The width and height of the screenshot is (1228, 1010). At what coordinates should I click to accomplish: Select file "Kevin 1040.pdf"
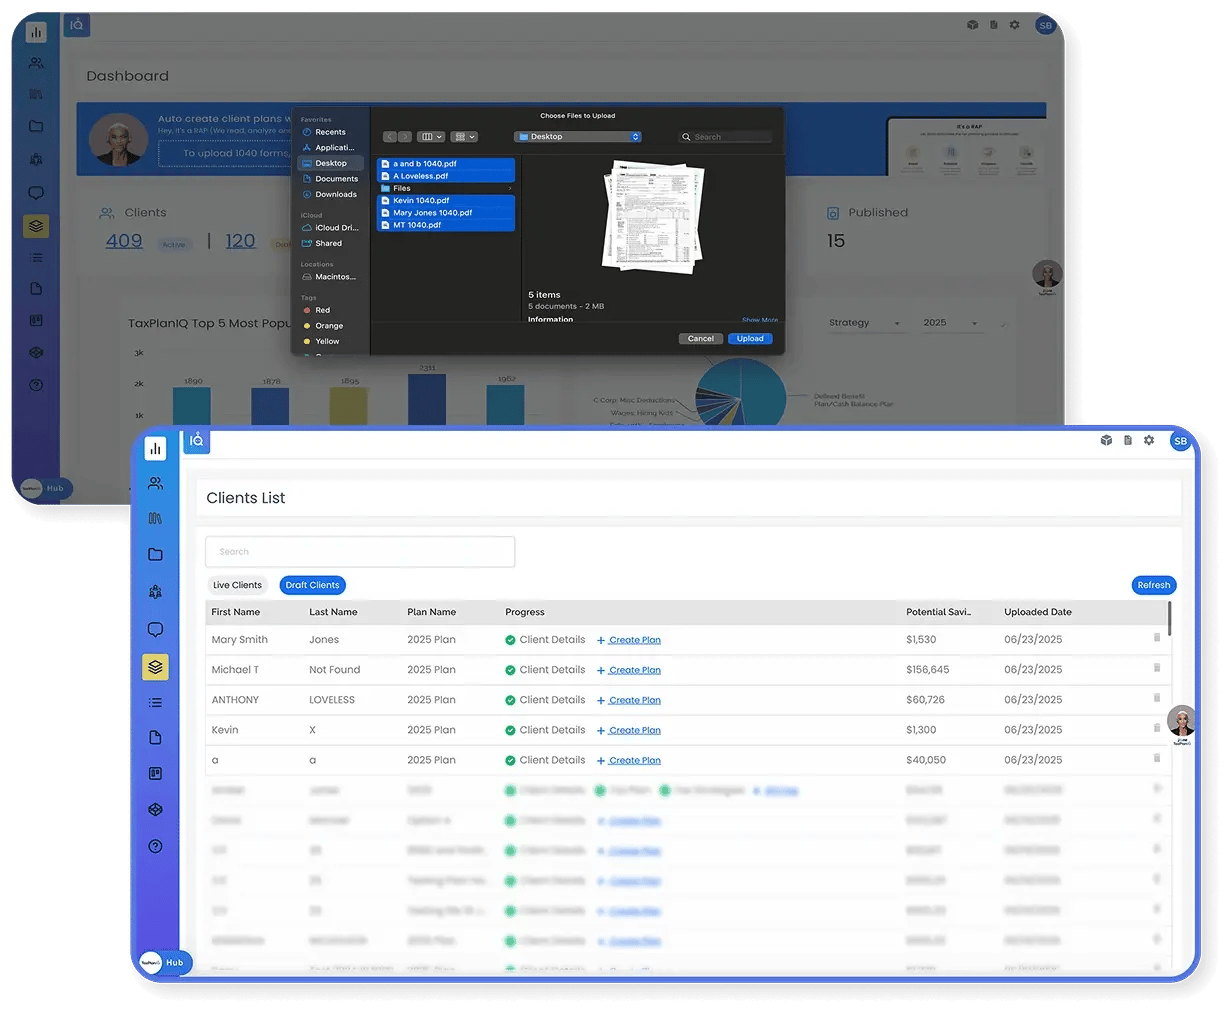point(446,200)
